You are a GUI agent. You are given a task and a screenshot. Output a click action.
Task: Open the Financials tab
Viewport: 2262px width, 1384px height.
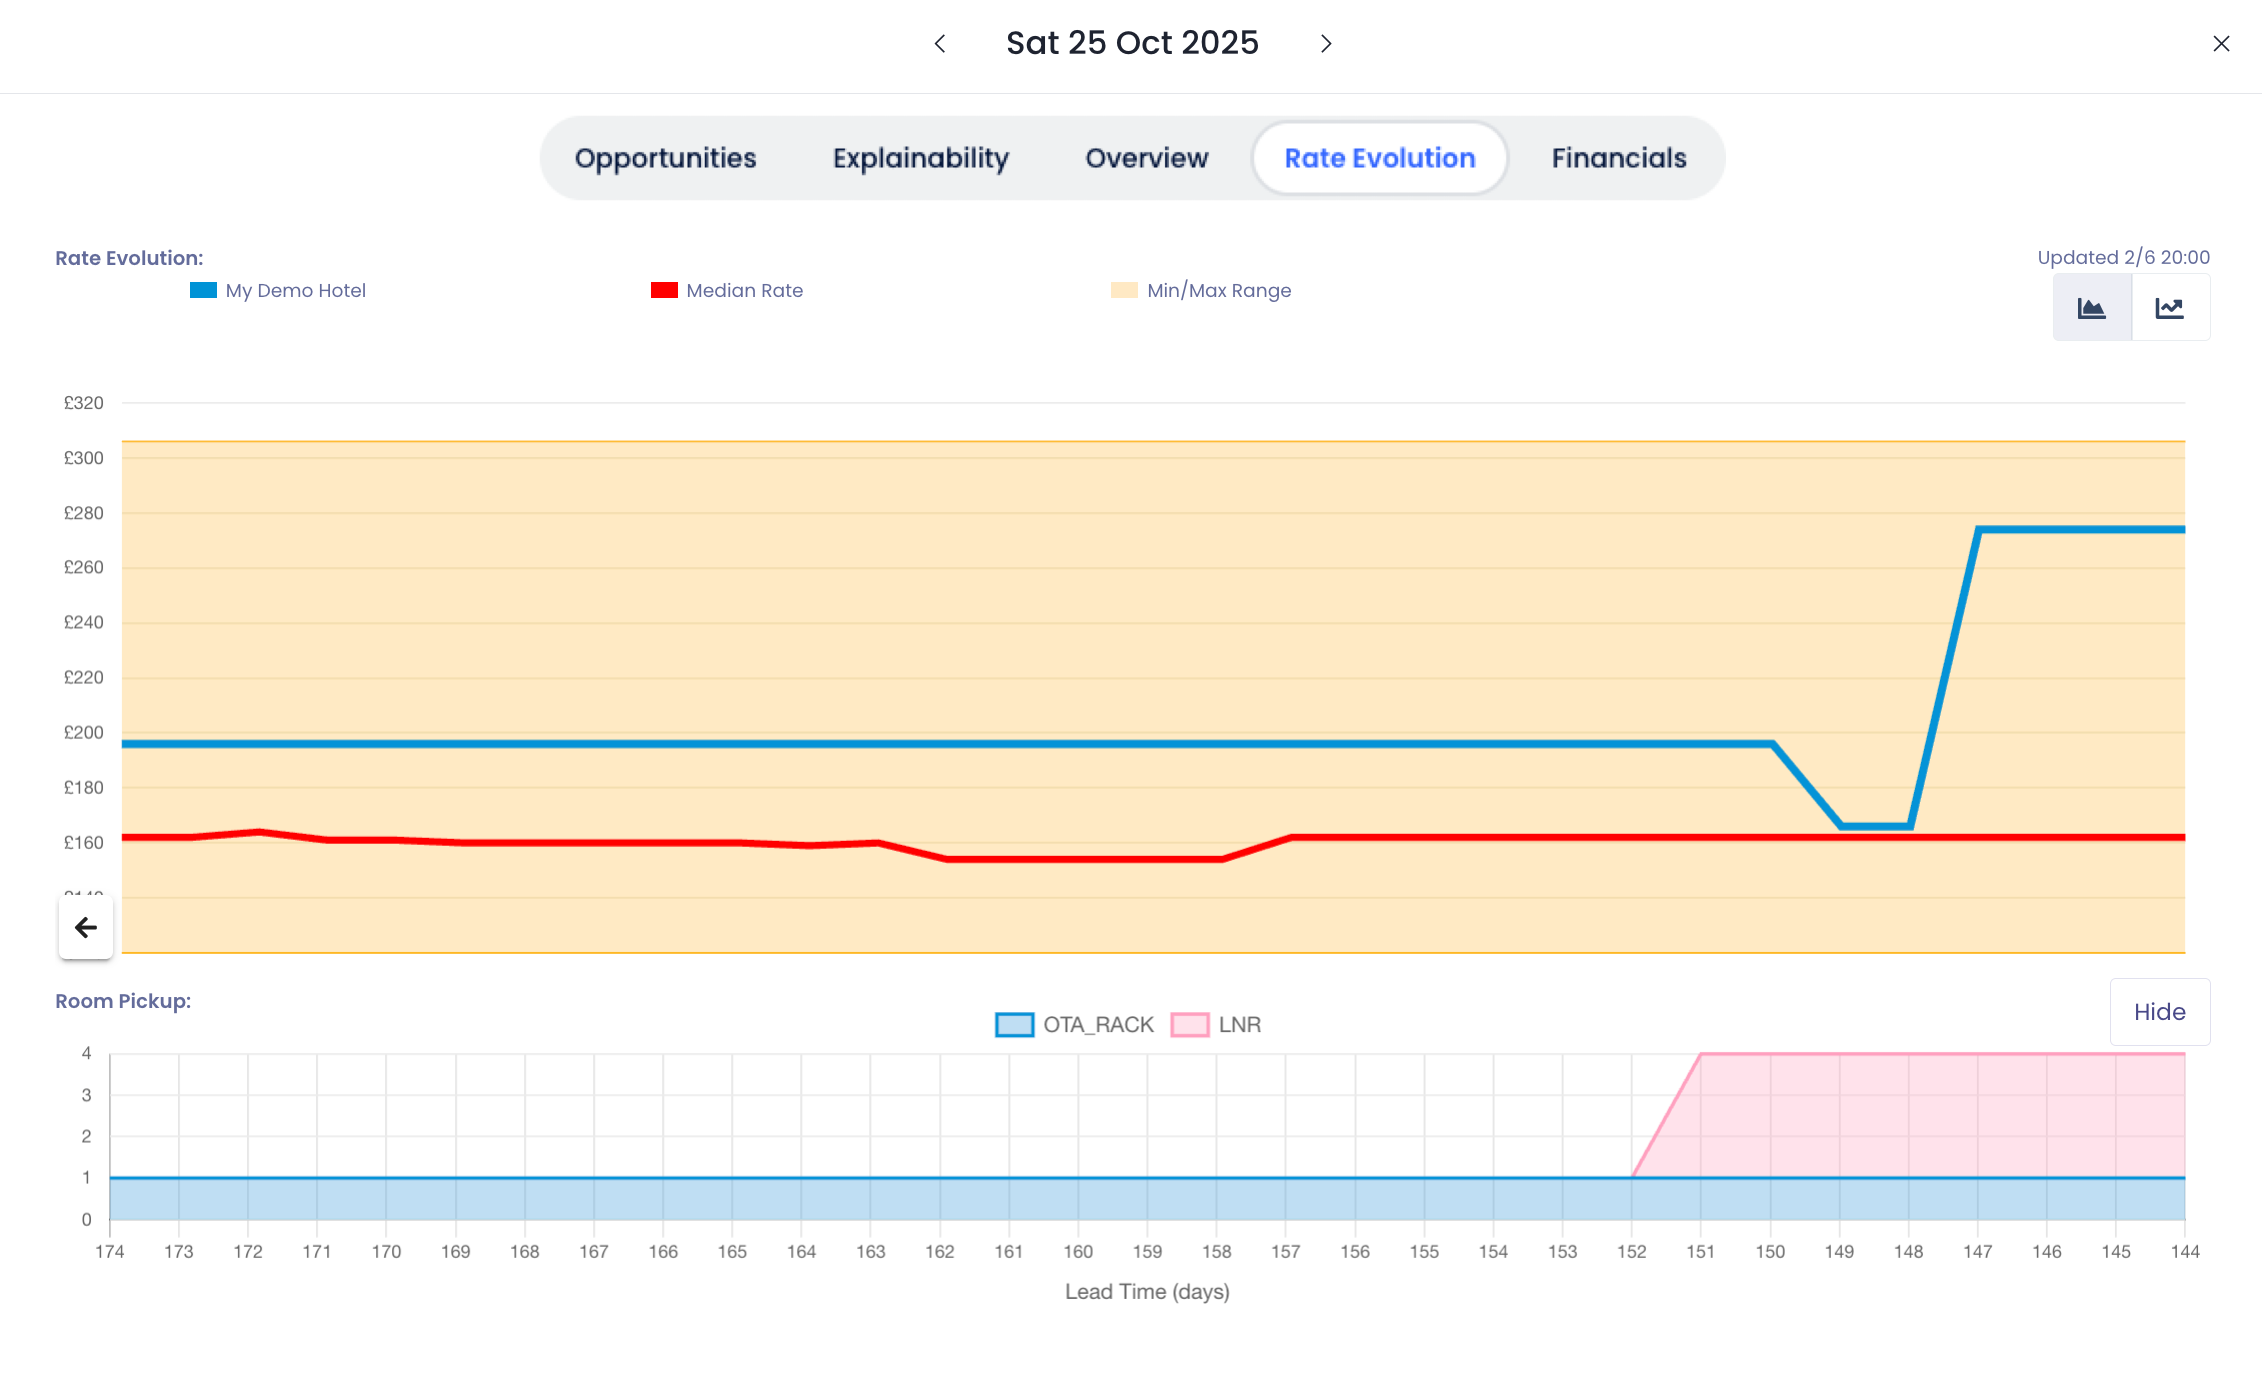coord(1618,158)
